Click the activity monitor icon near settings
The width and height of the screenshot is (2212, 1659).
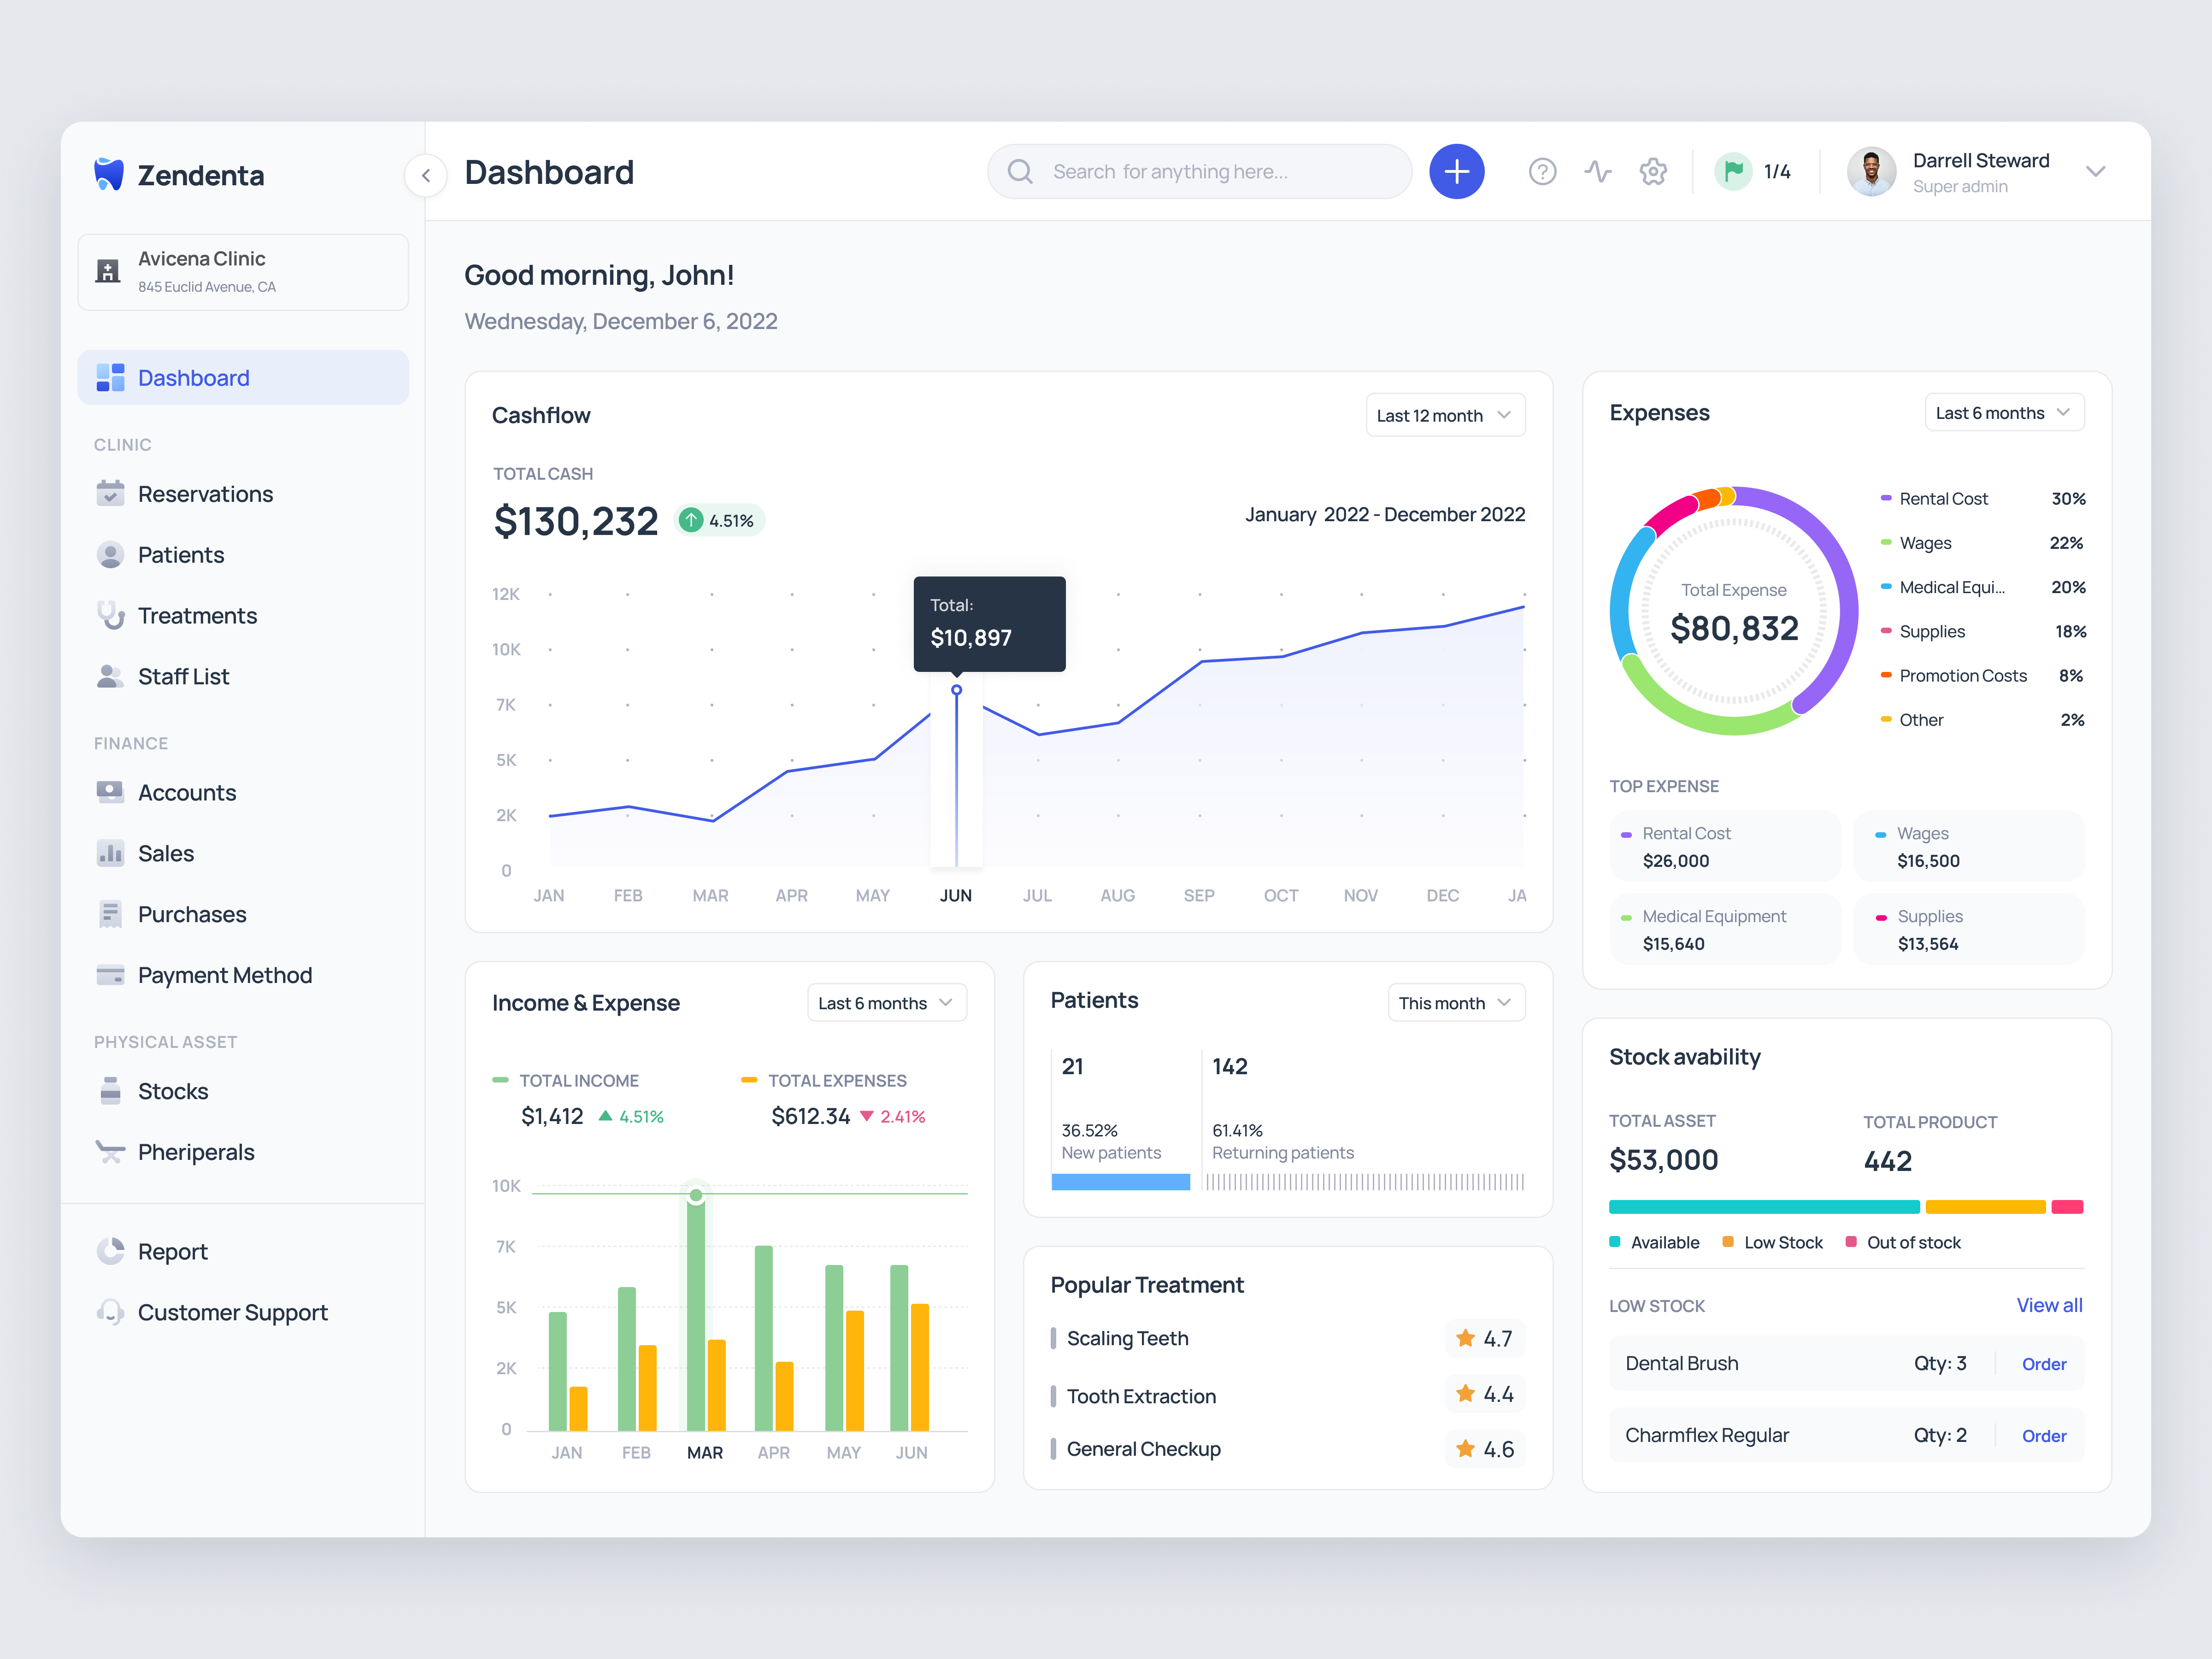(1598, 171)
